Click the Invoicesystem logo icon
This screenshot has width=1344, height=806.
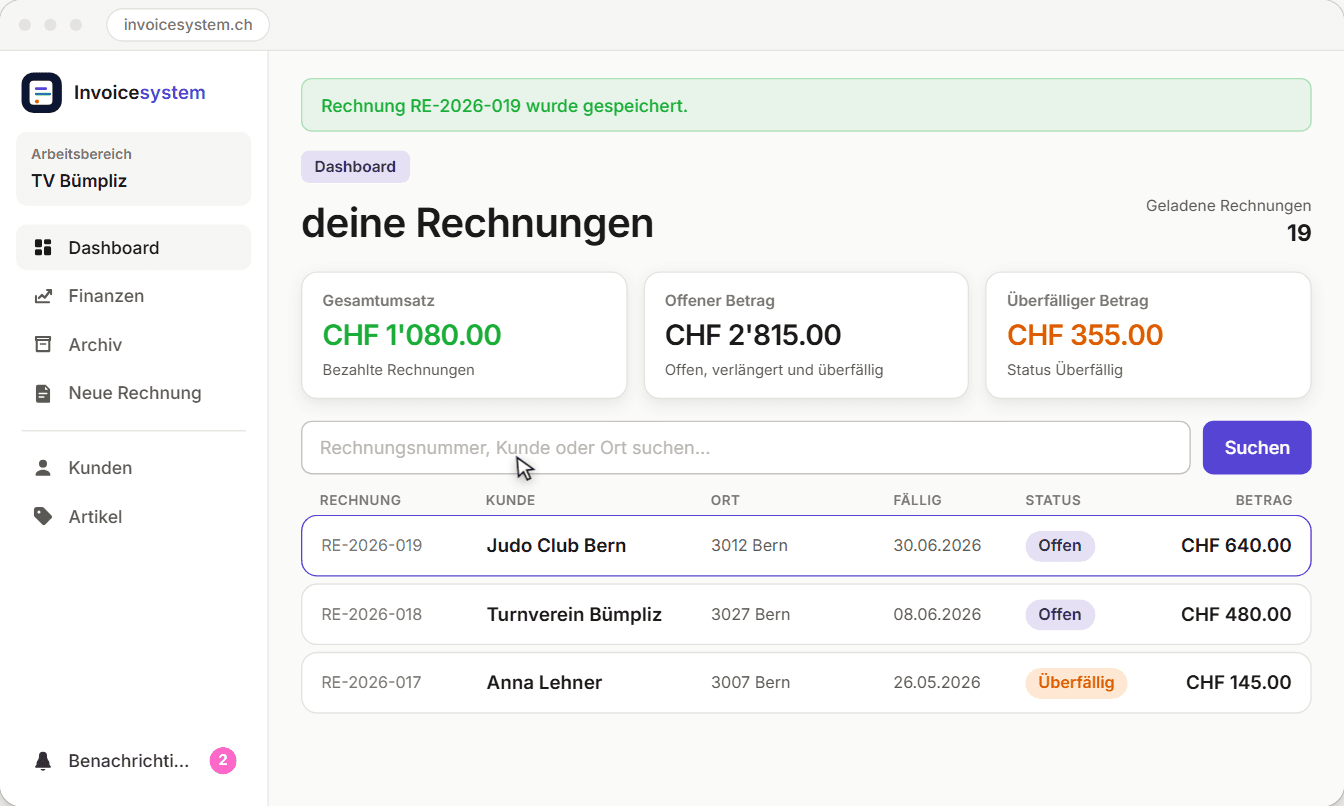click(42, 93)
